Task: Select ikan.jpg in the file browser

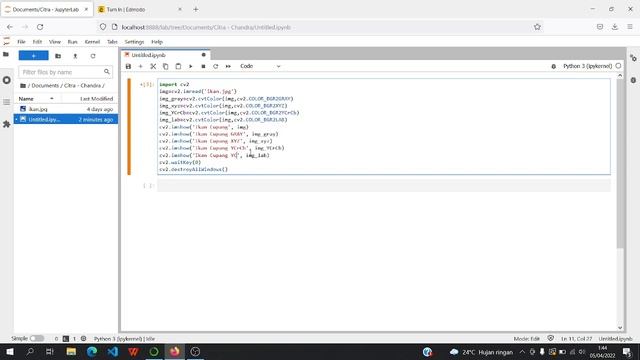Action: tap(66, 109)
